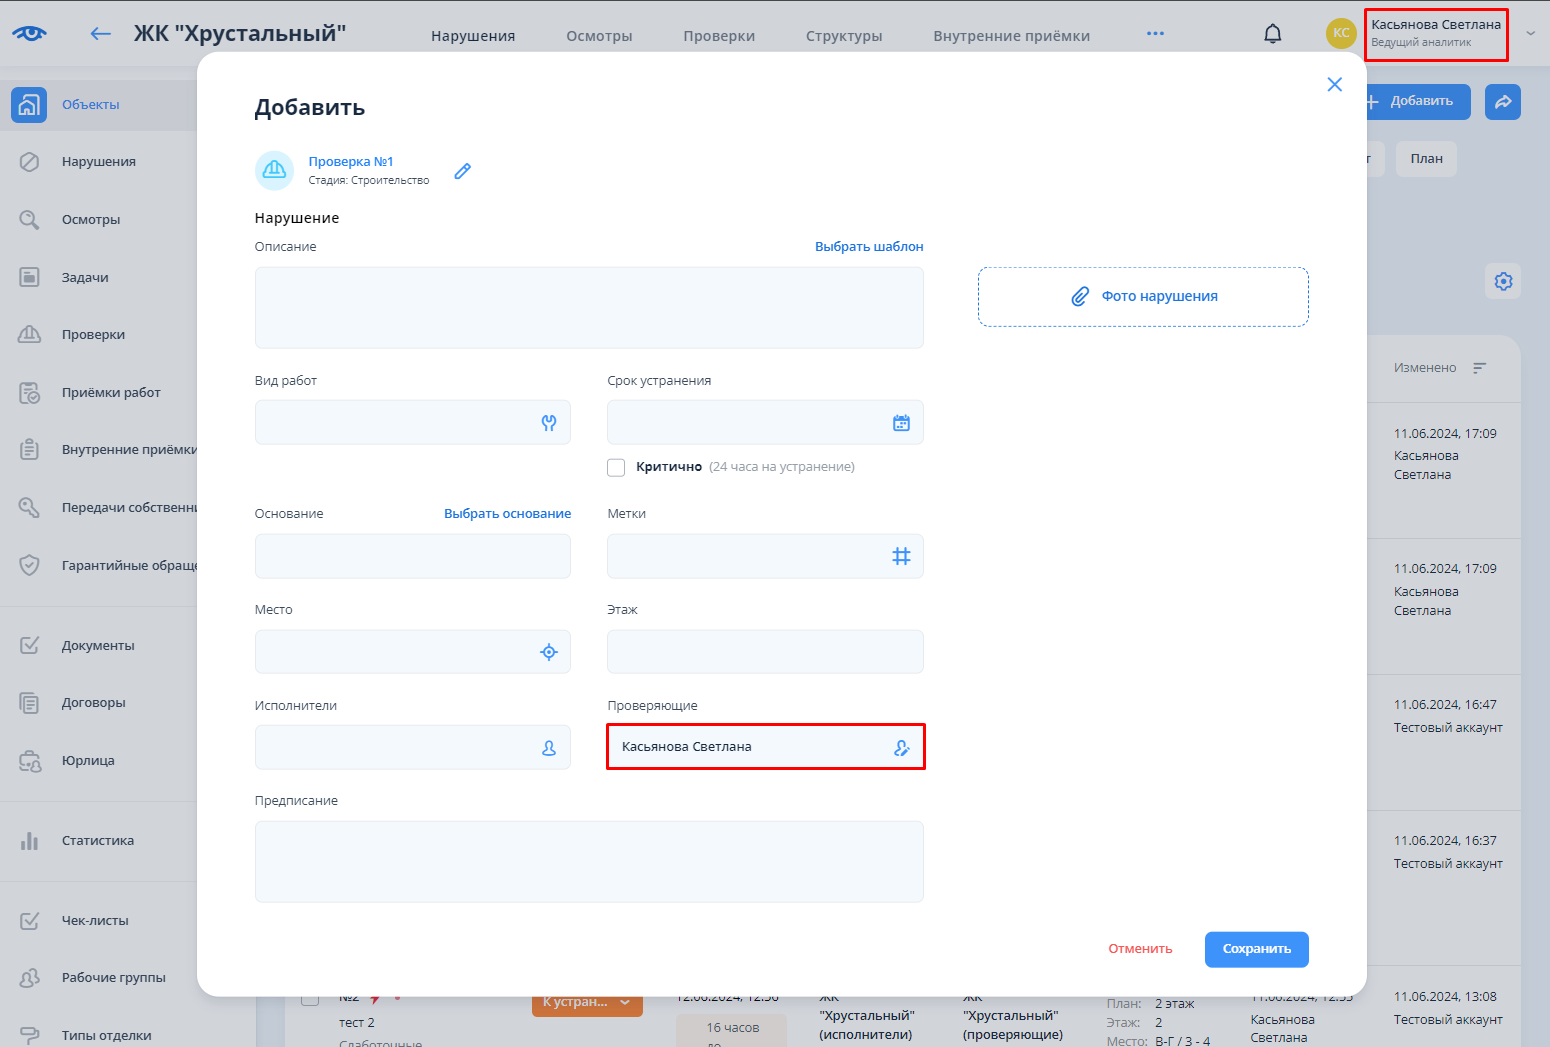Click the share arrow button at top right

pyautogui.click(x=1502, y=102)
